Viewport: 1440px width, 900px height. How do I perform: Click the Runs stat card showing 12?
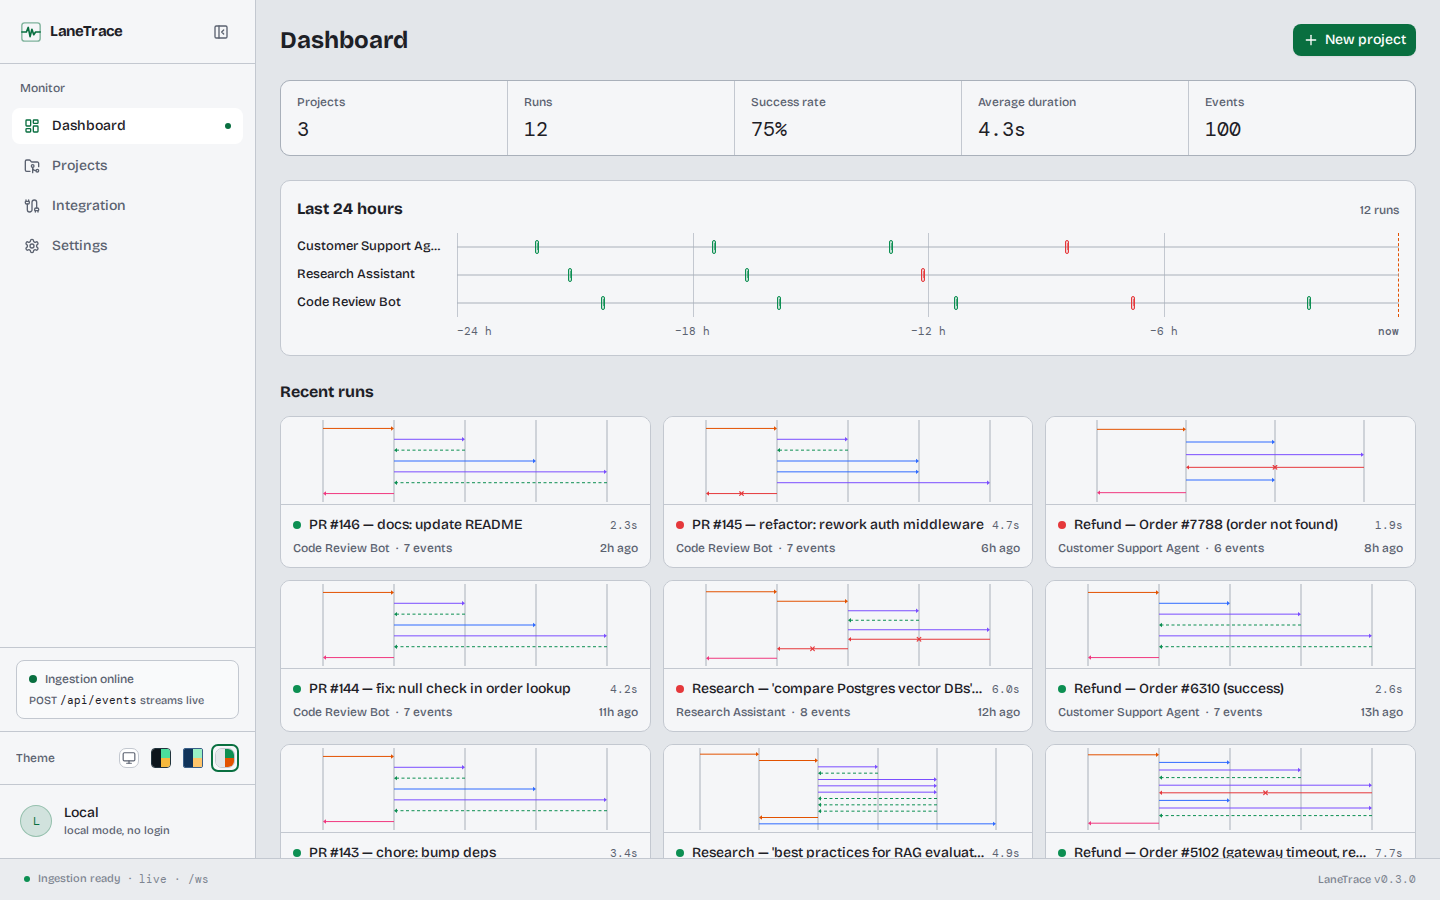click(x=621, y=118)
